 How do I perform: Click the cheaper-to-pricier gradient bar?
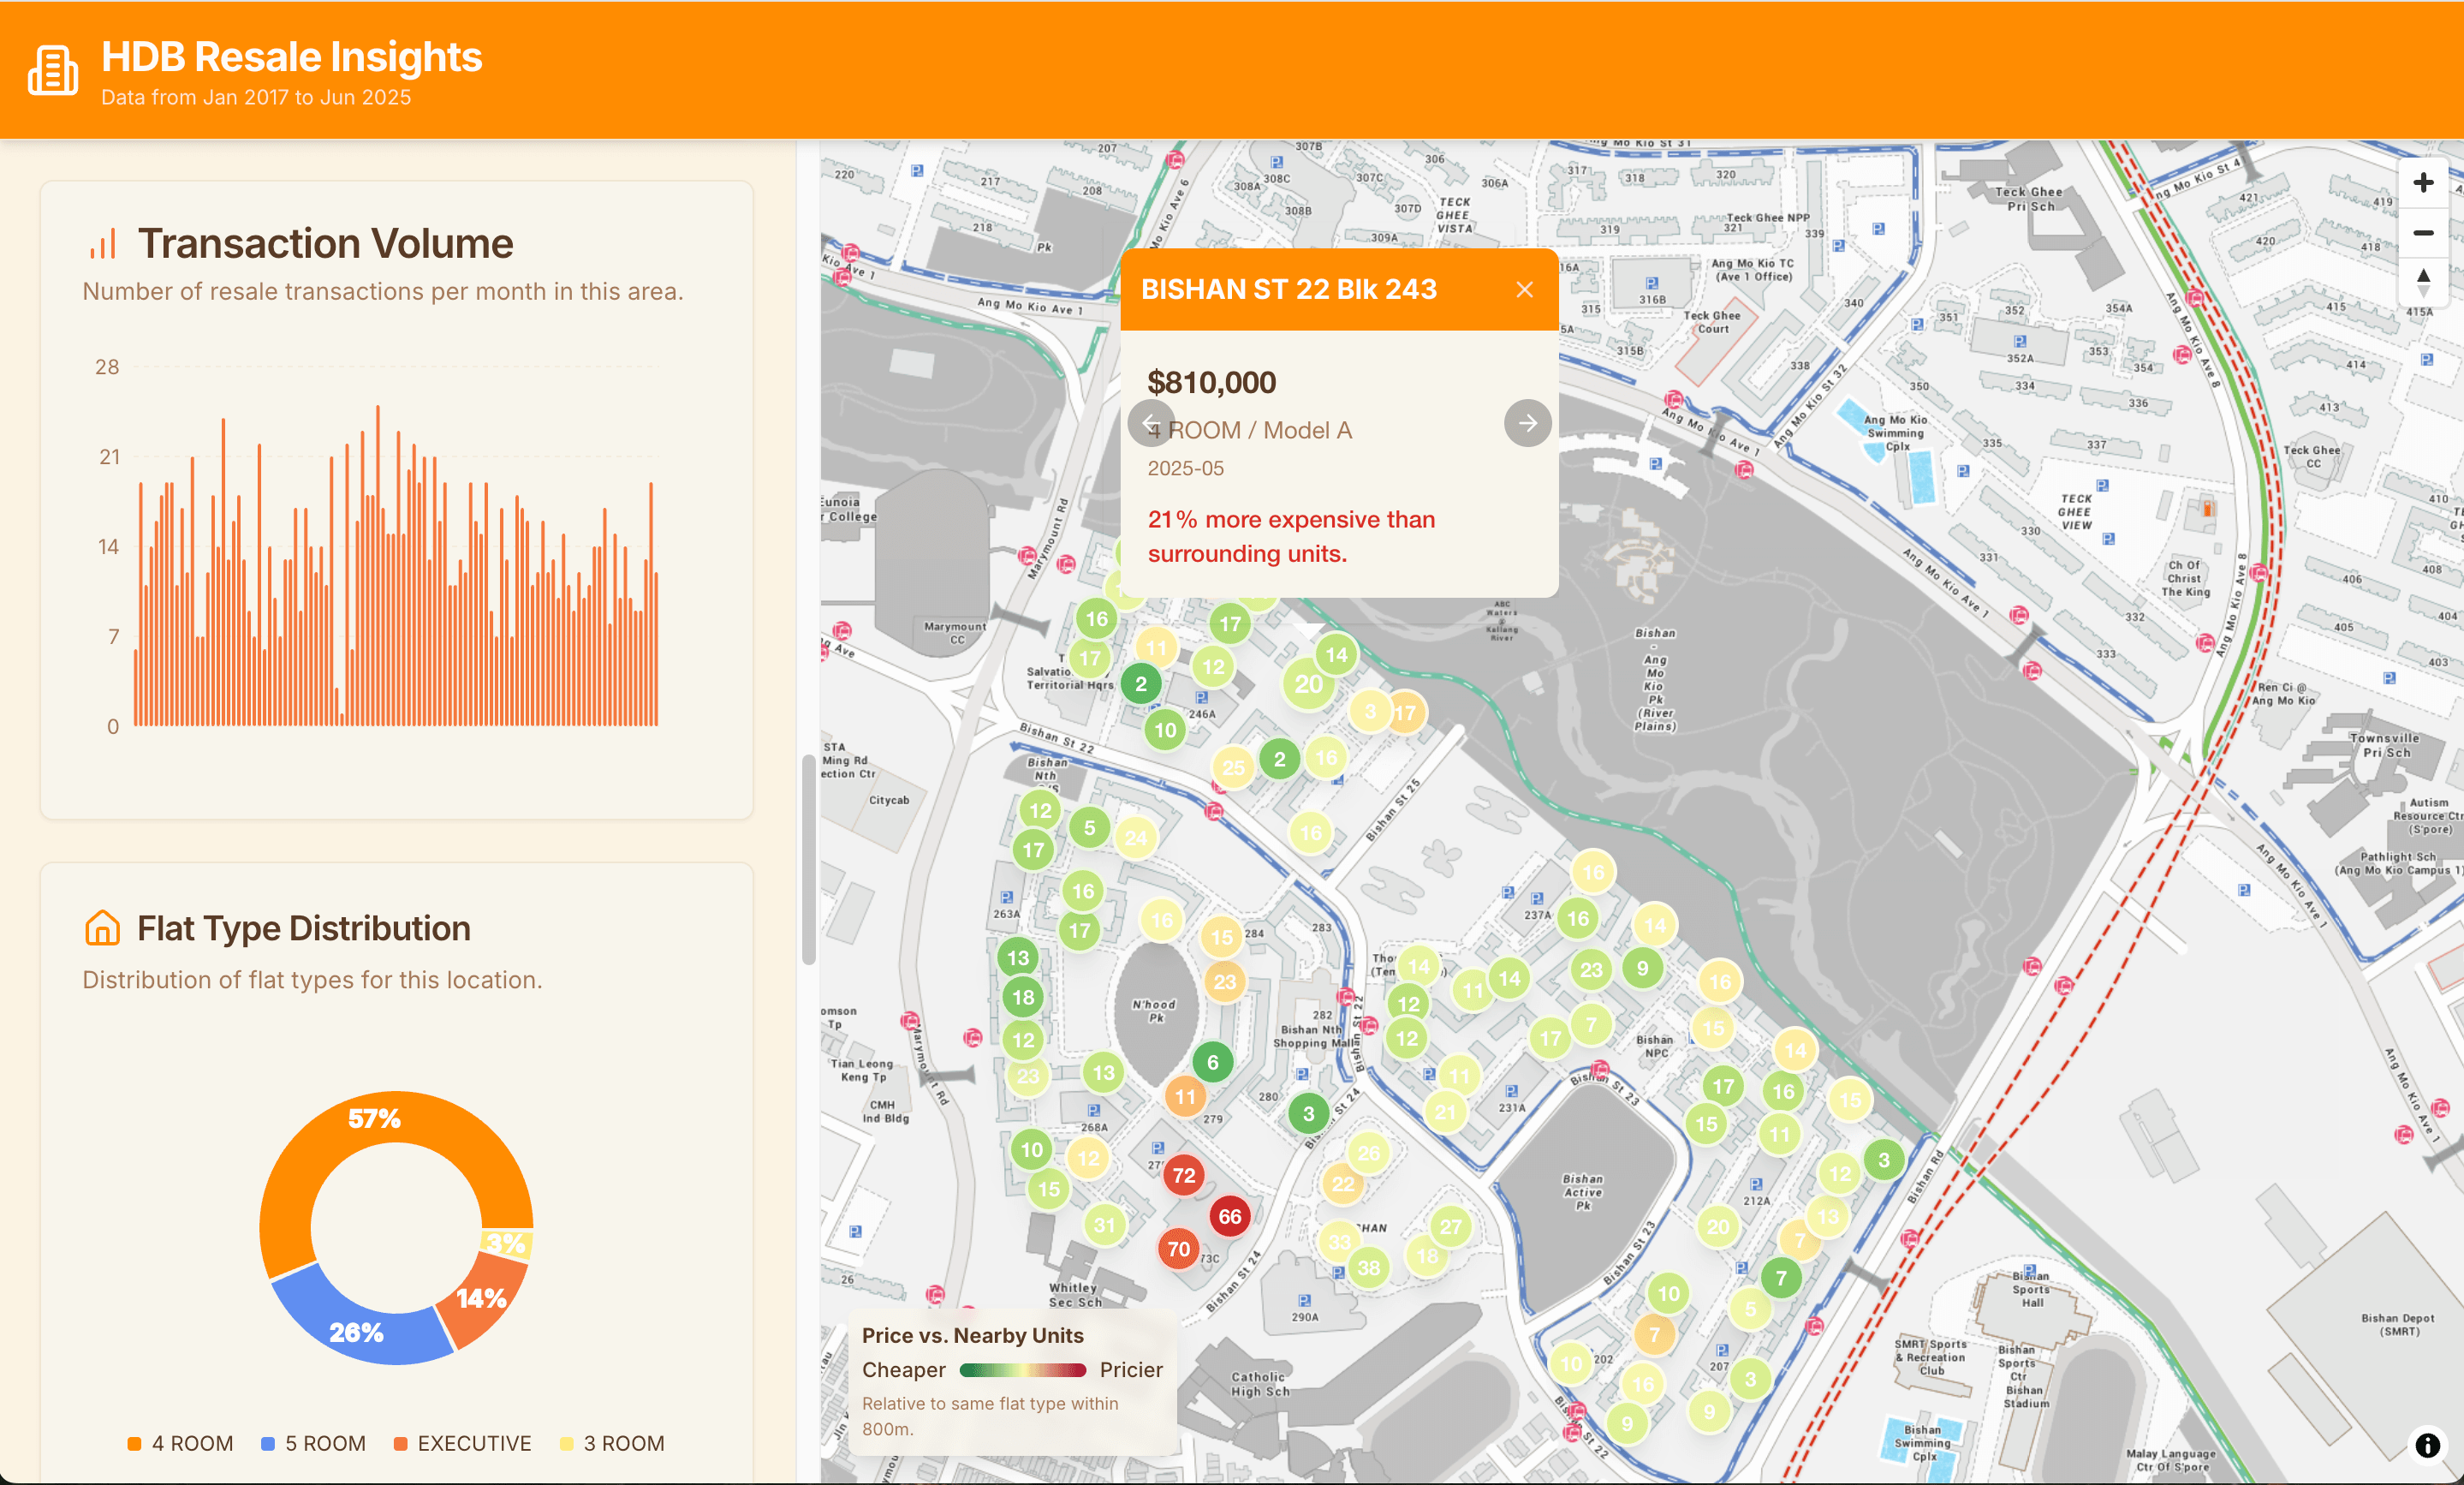click(x=1022, y=1371)
